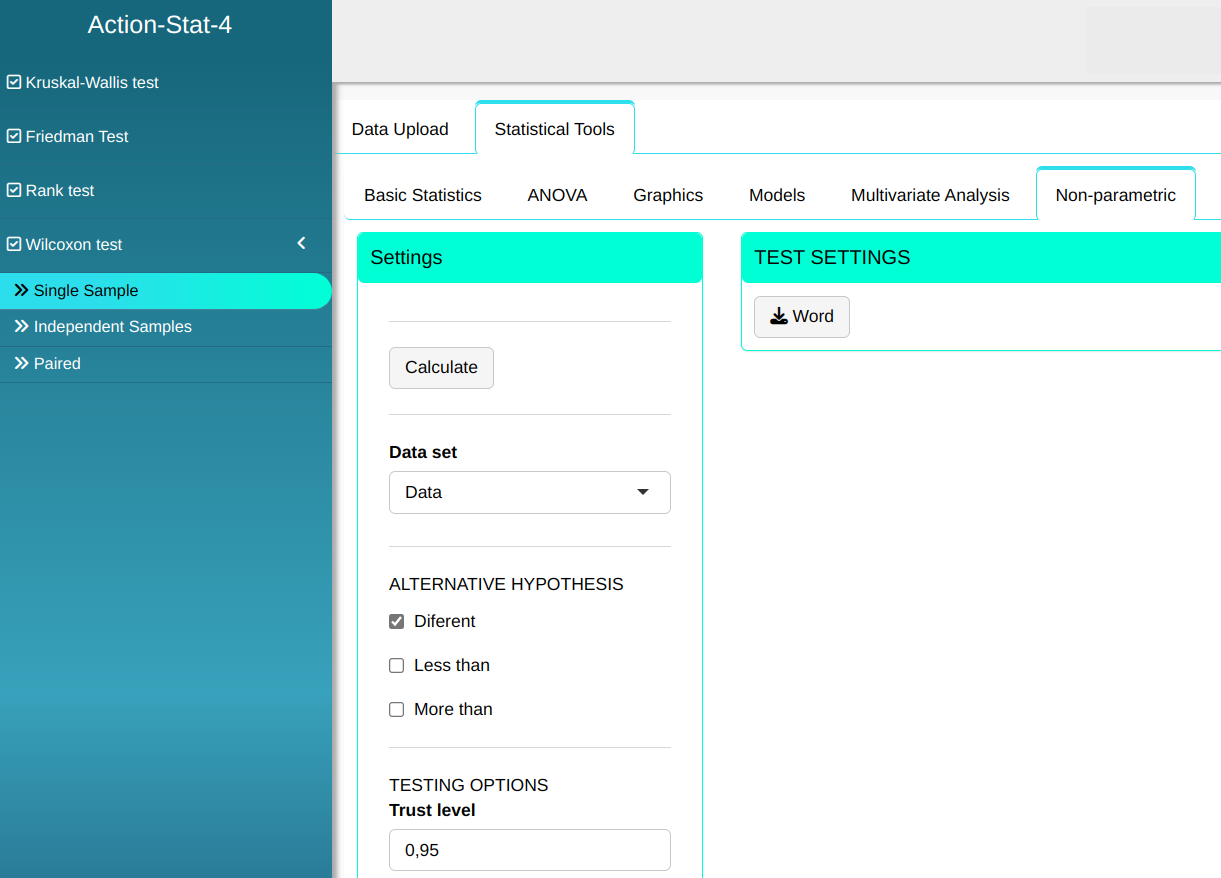Collapse the Wilcoxon test submenu chevron
The width and height of the screenshot is (1221, 878).
pos(301,244)
